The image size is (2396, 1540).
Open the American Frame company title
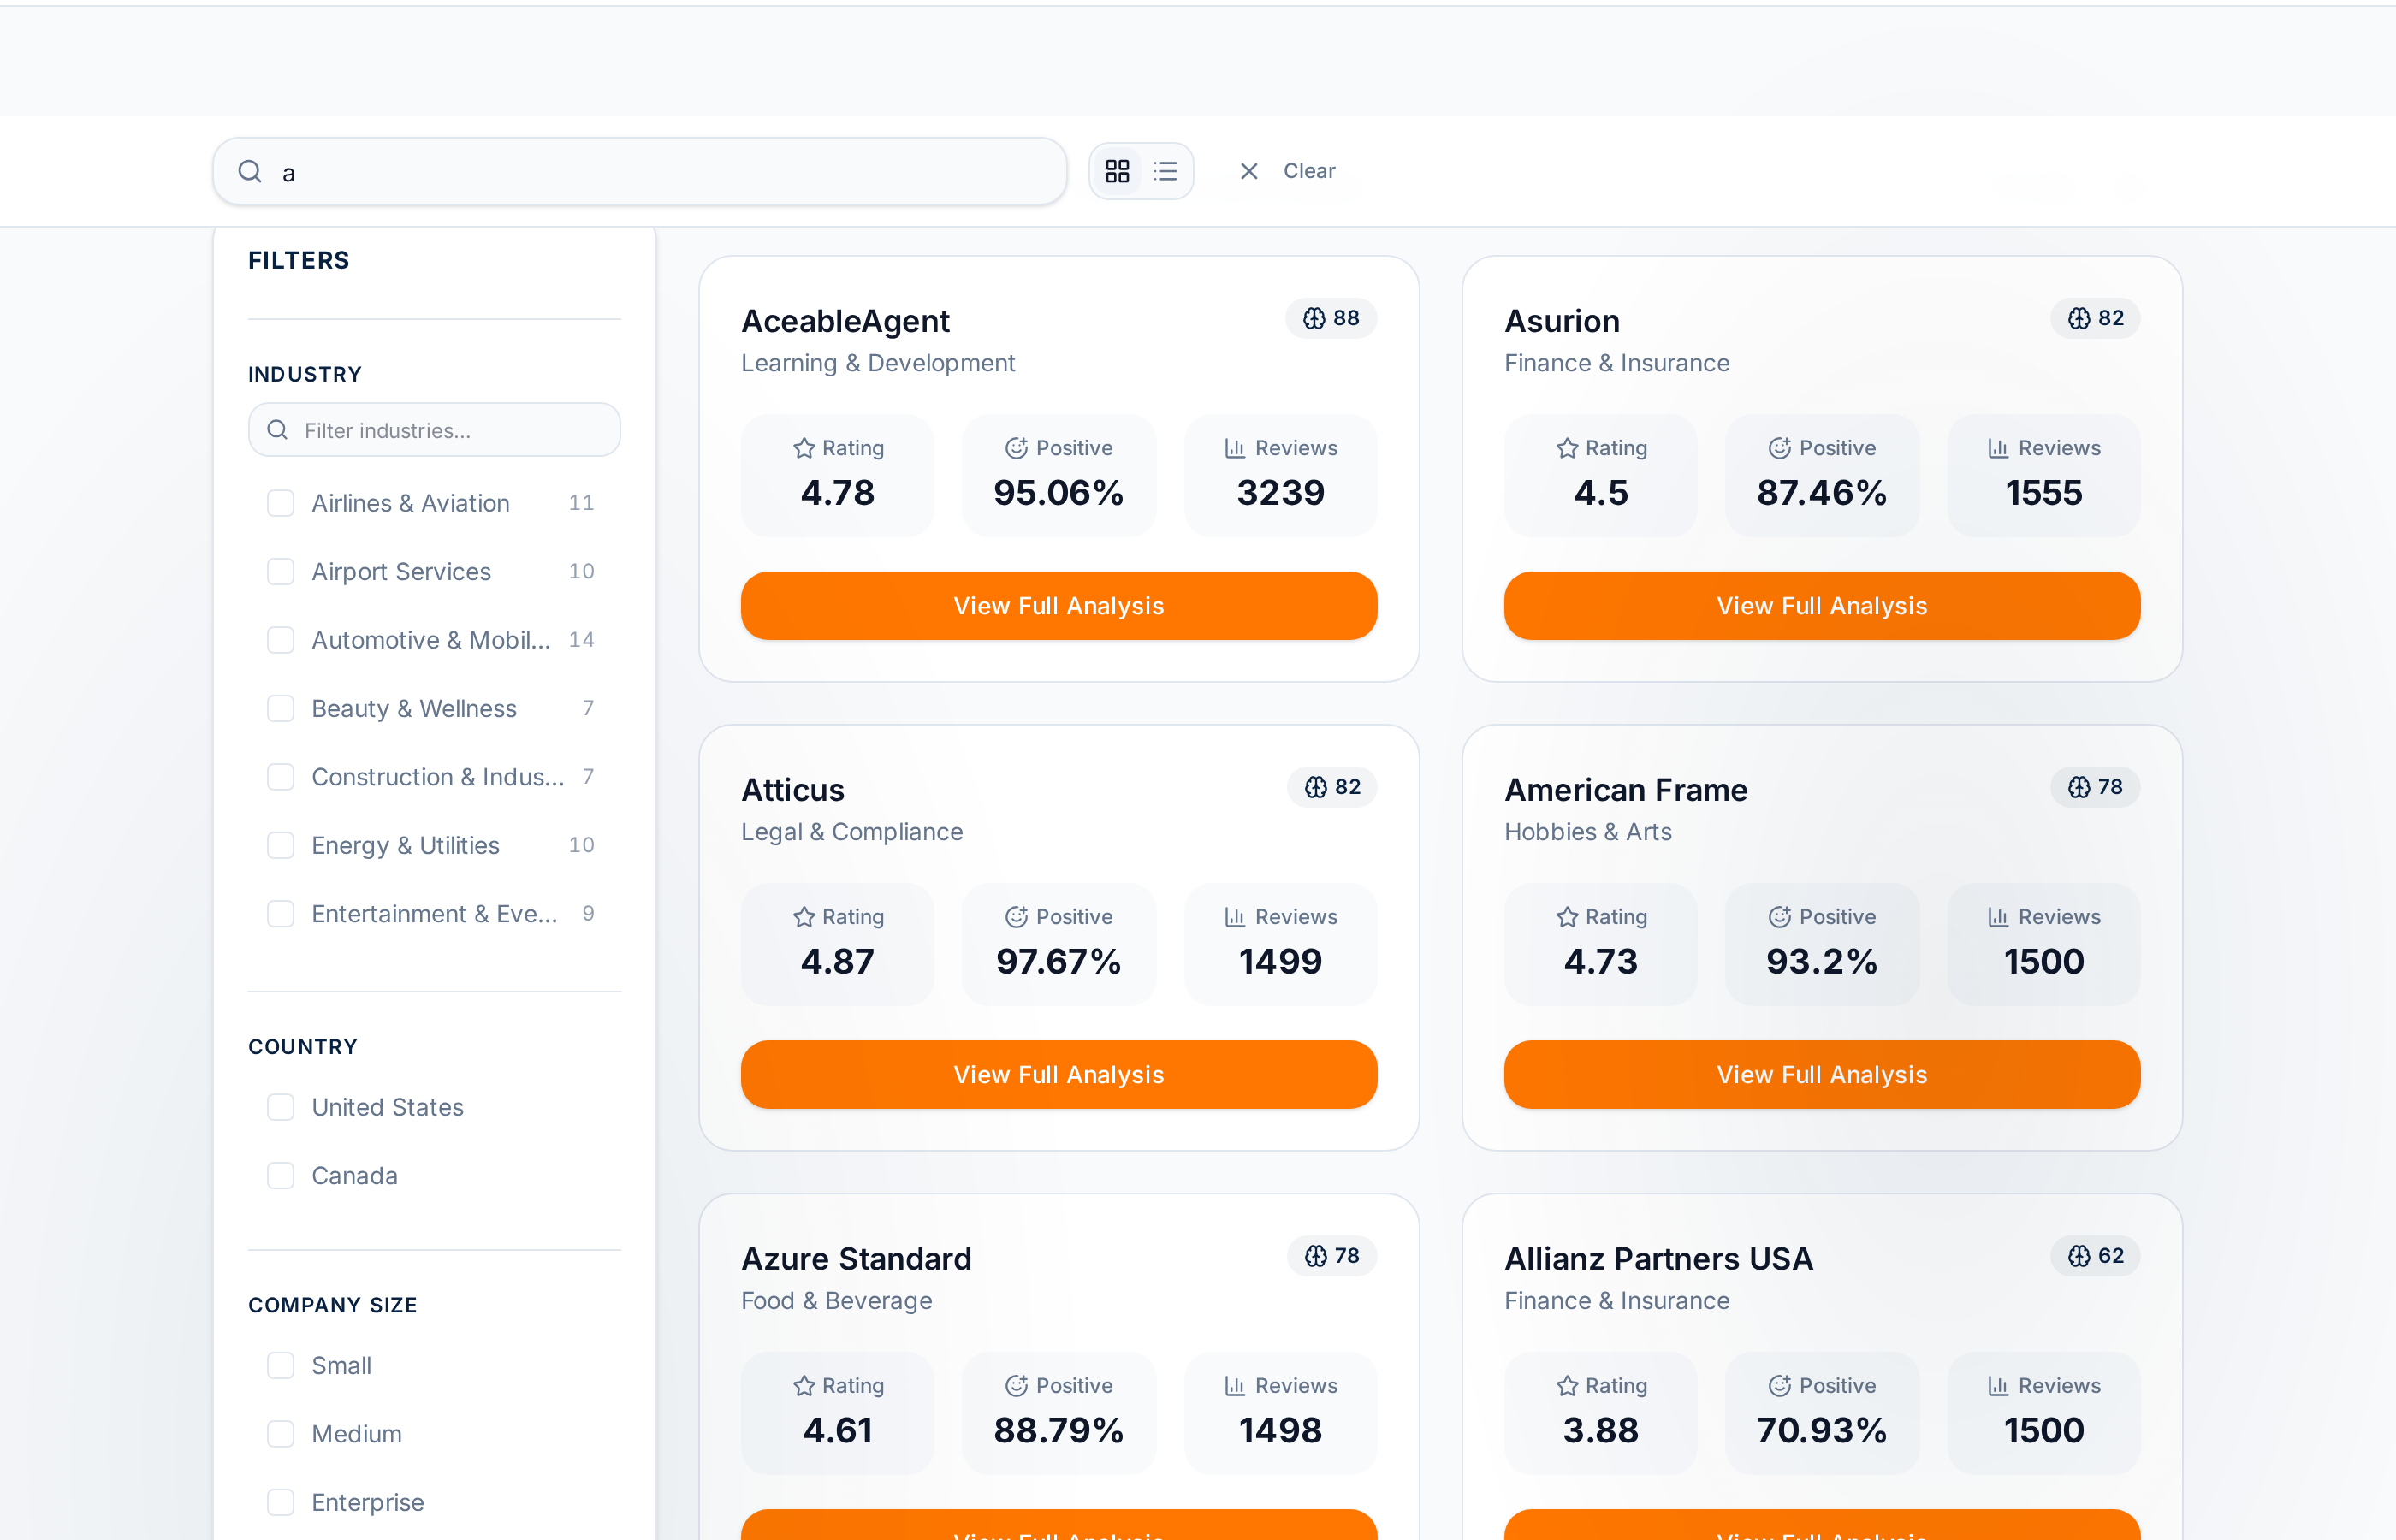pos(1626,790)
